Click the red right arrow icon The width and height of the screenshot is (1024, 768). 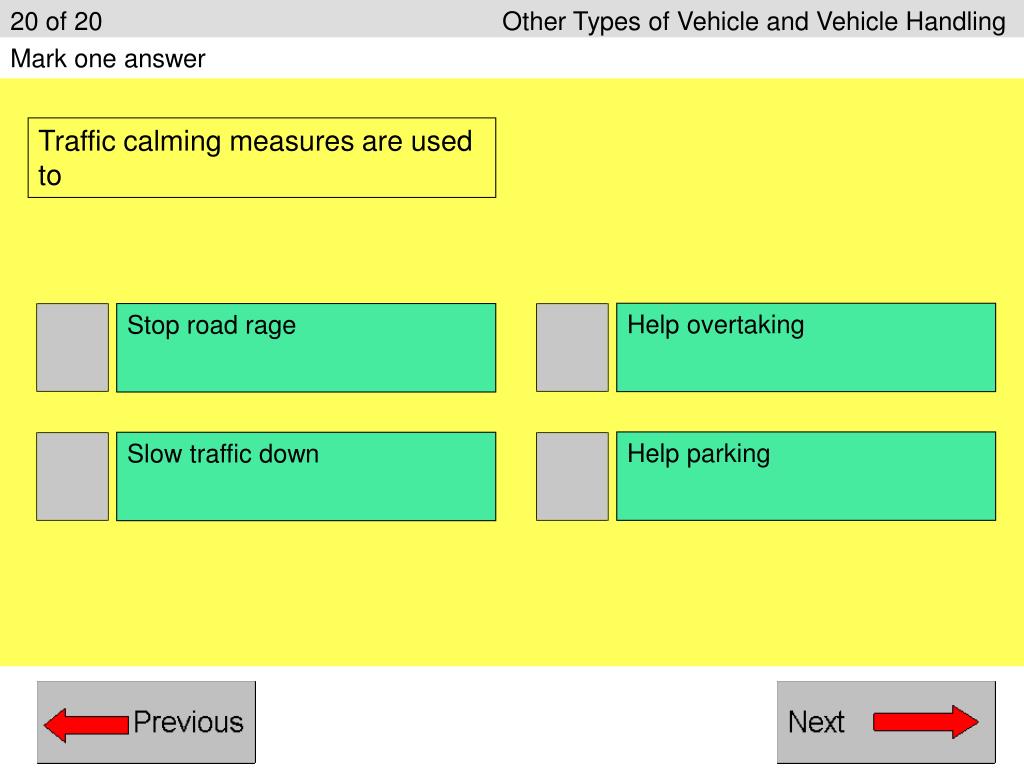[925, 722]
